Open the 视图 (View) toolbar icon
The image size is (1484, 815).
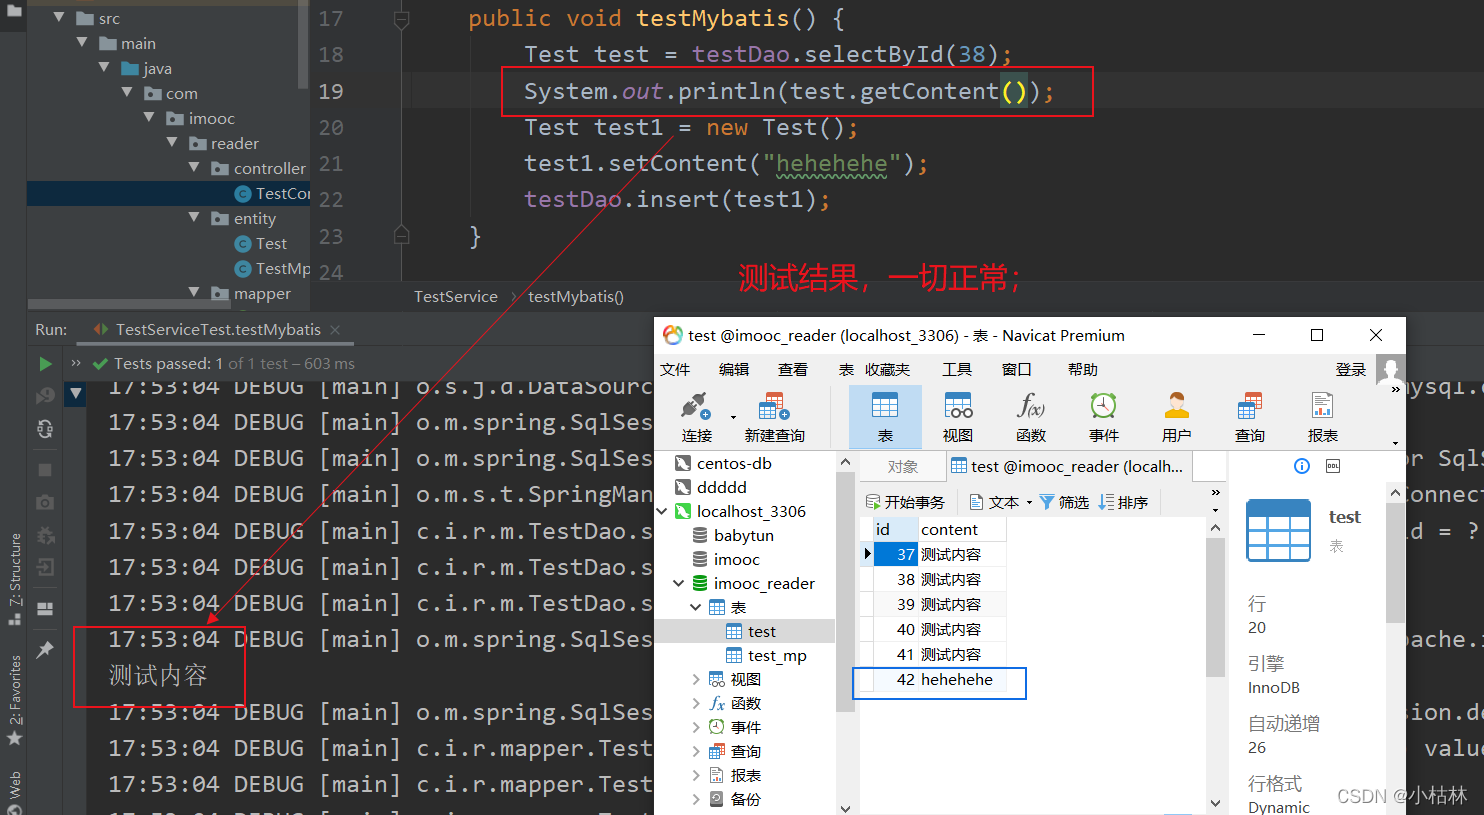point(958,406)
